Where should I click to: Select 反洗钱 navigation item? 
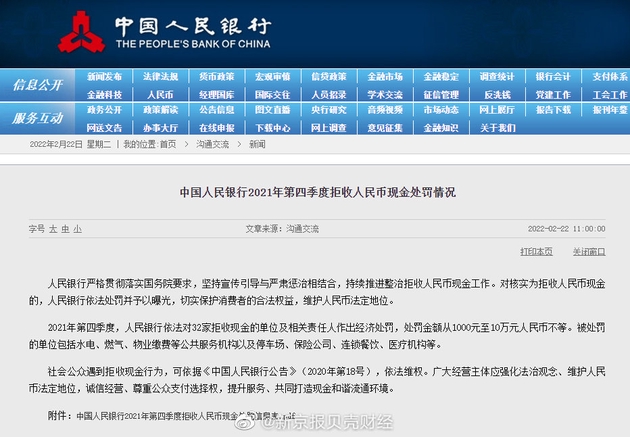click(x=497, y=95)
